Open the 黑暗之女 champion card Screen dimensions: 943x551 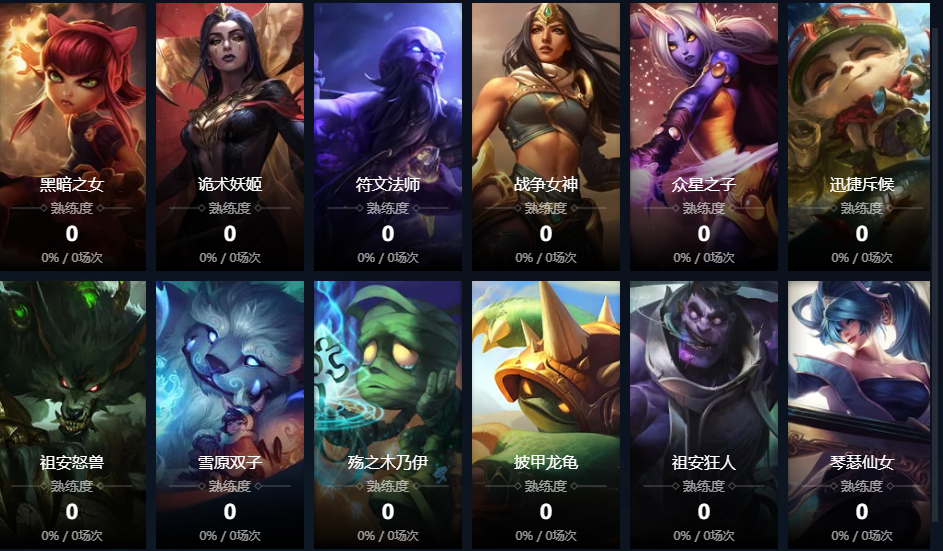72,137
